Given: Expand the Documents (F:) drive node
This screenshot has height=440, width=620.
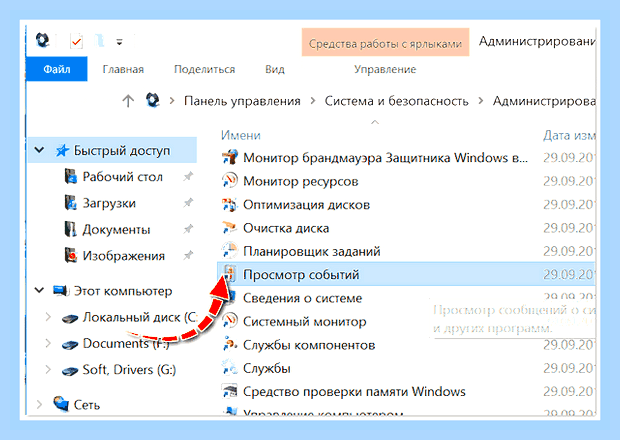Looking at the screenshot, I should [48, 343].
